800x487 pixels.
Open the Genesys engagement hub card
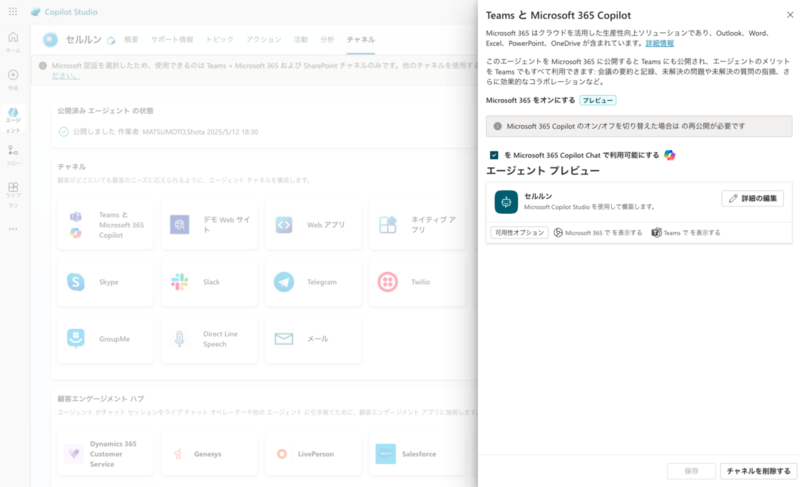click(209, 454)
